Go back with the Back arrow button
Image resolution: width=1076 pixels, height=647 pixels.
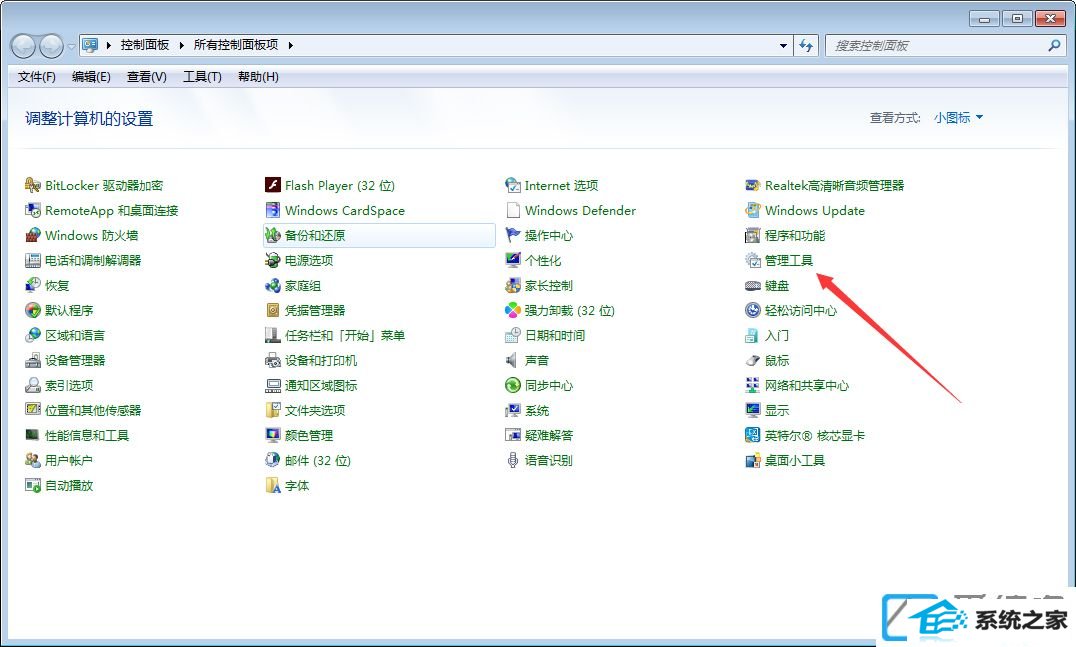point(23,46)
